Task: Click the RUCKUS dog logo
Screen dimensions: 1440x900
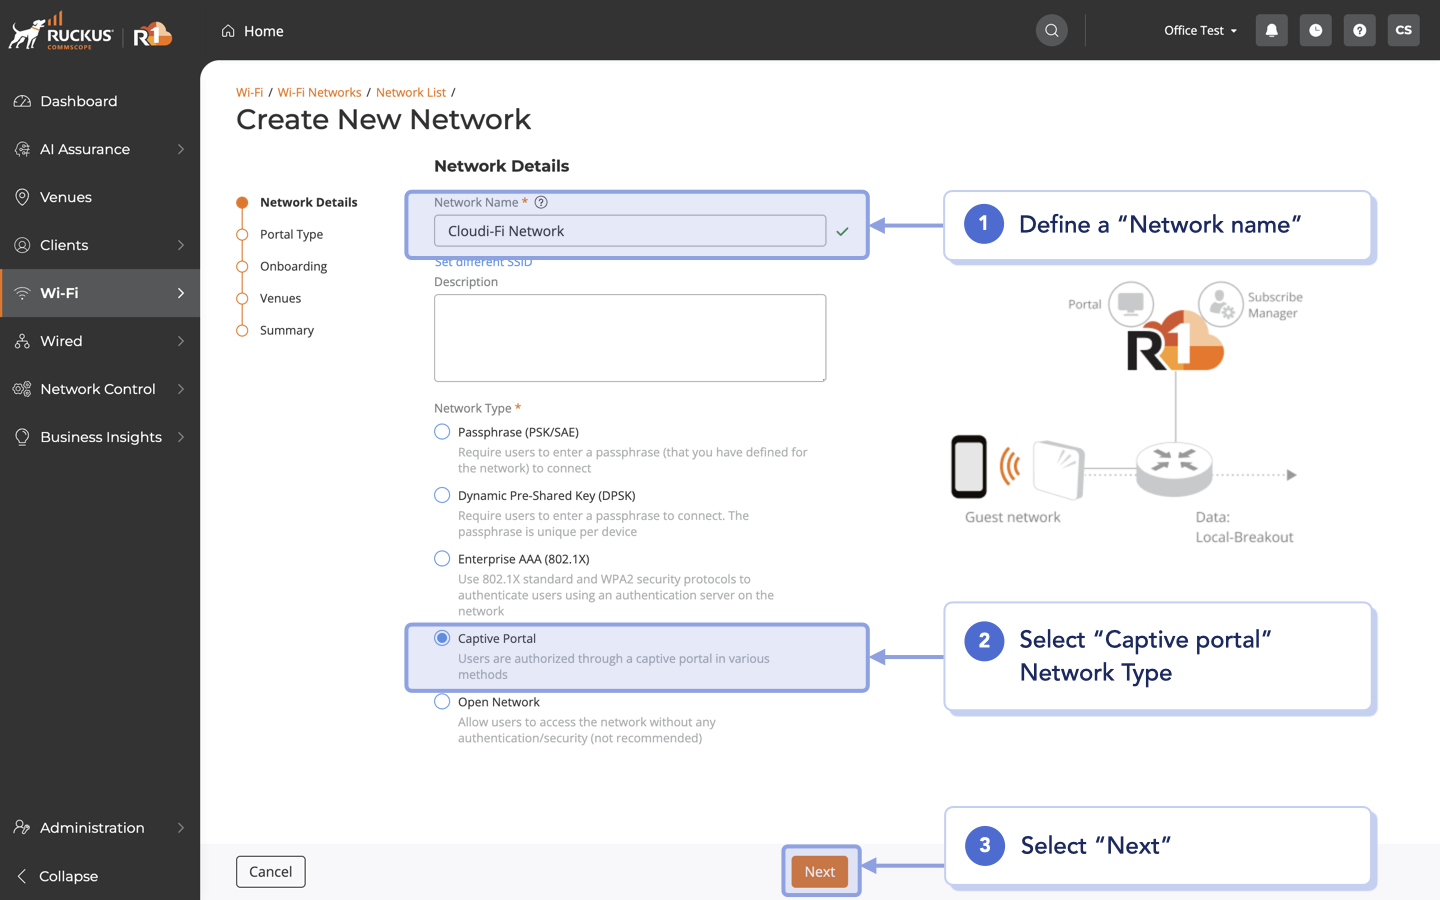Action: (60, 31)
